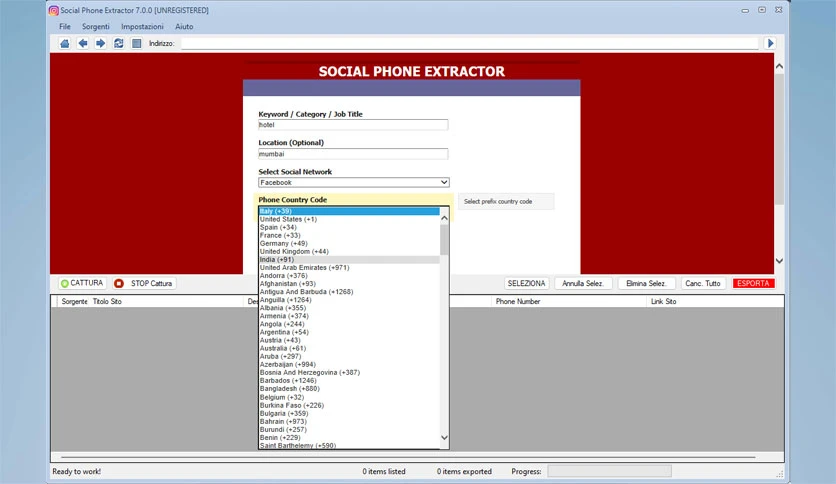Select Italy (+39) in the list
The image size is (836, 484).
(x=349, y=211)
